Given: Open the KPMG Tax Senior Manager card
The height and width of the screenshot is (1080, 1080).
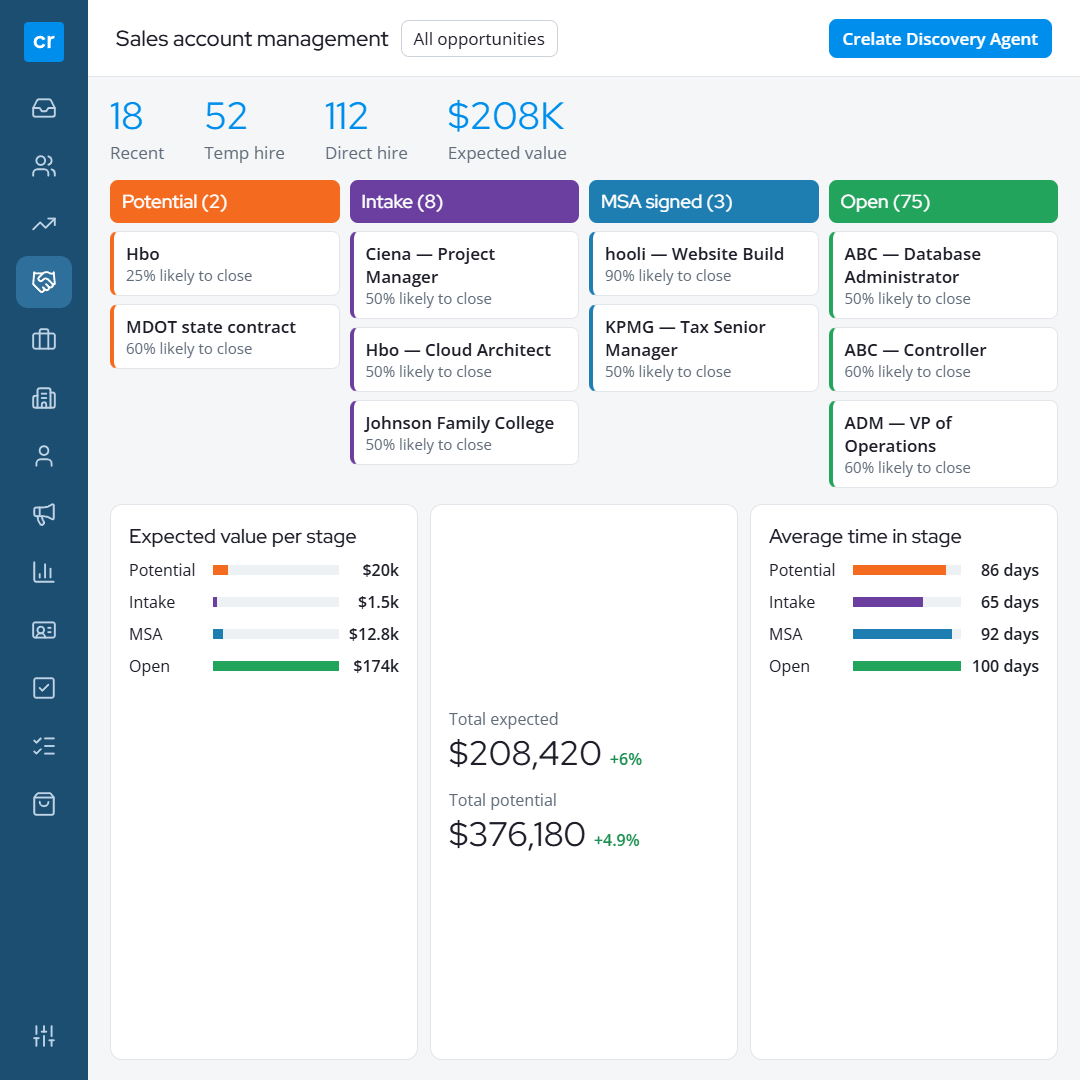Looking at the screenshot, I should (x=703, y=348).
